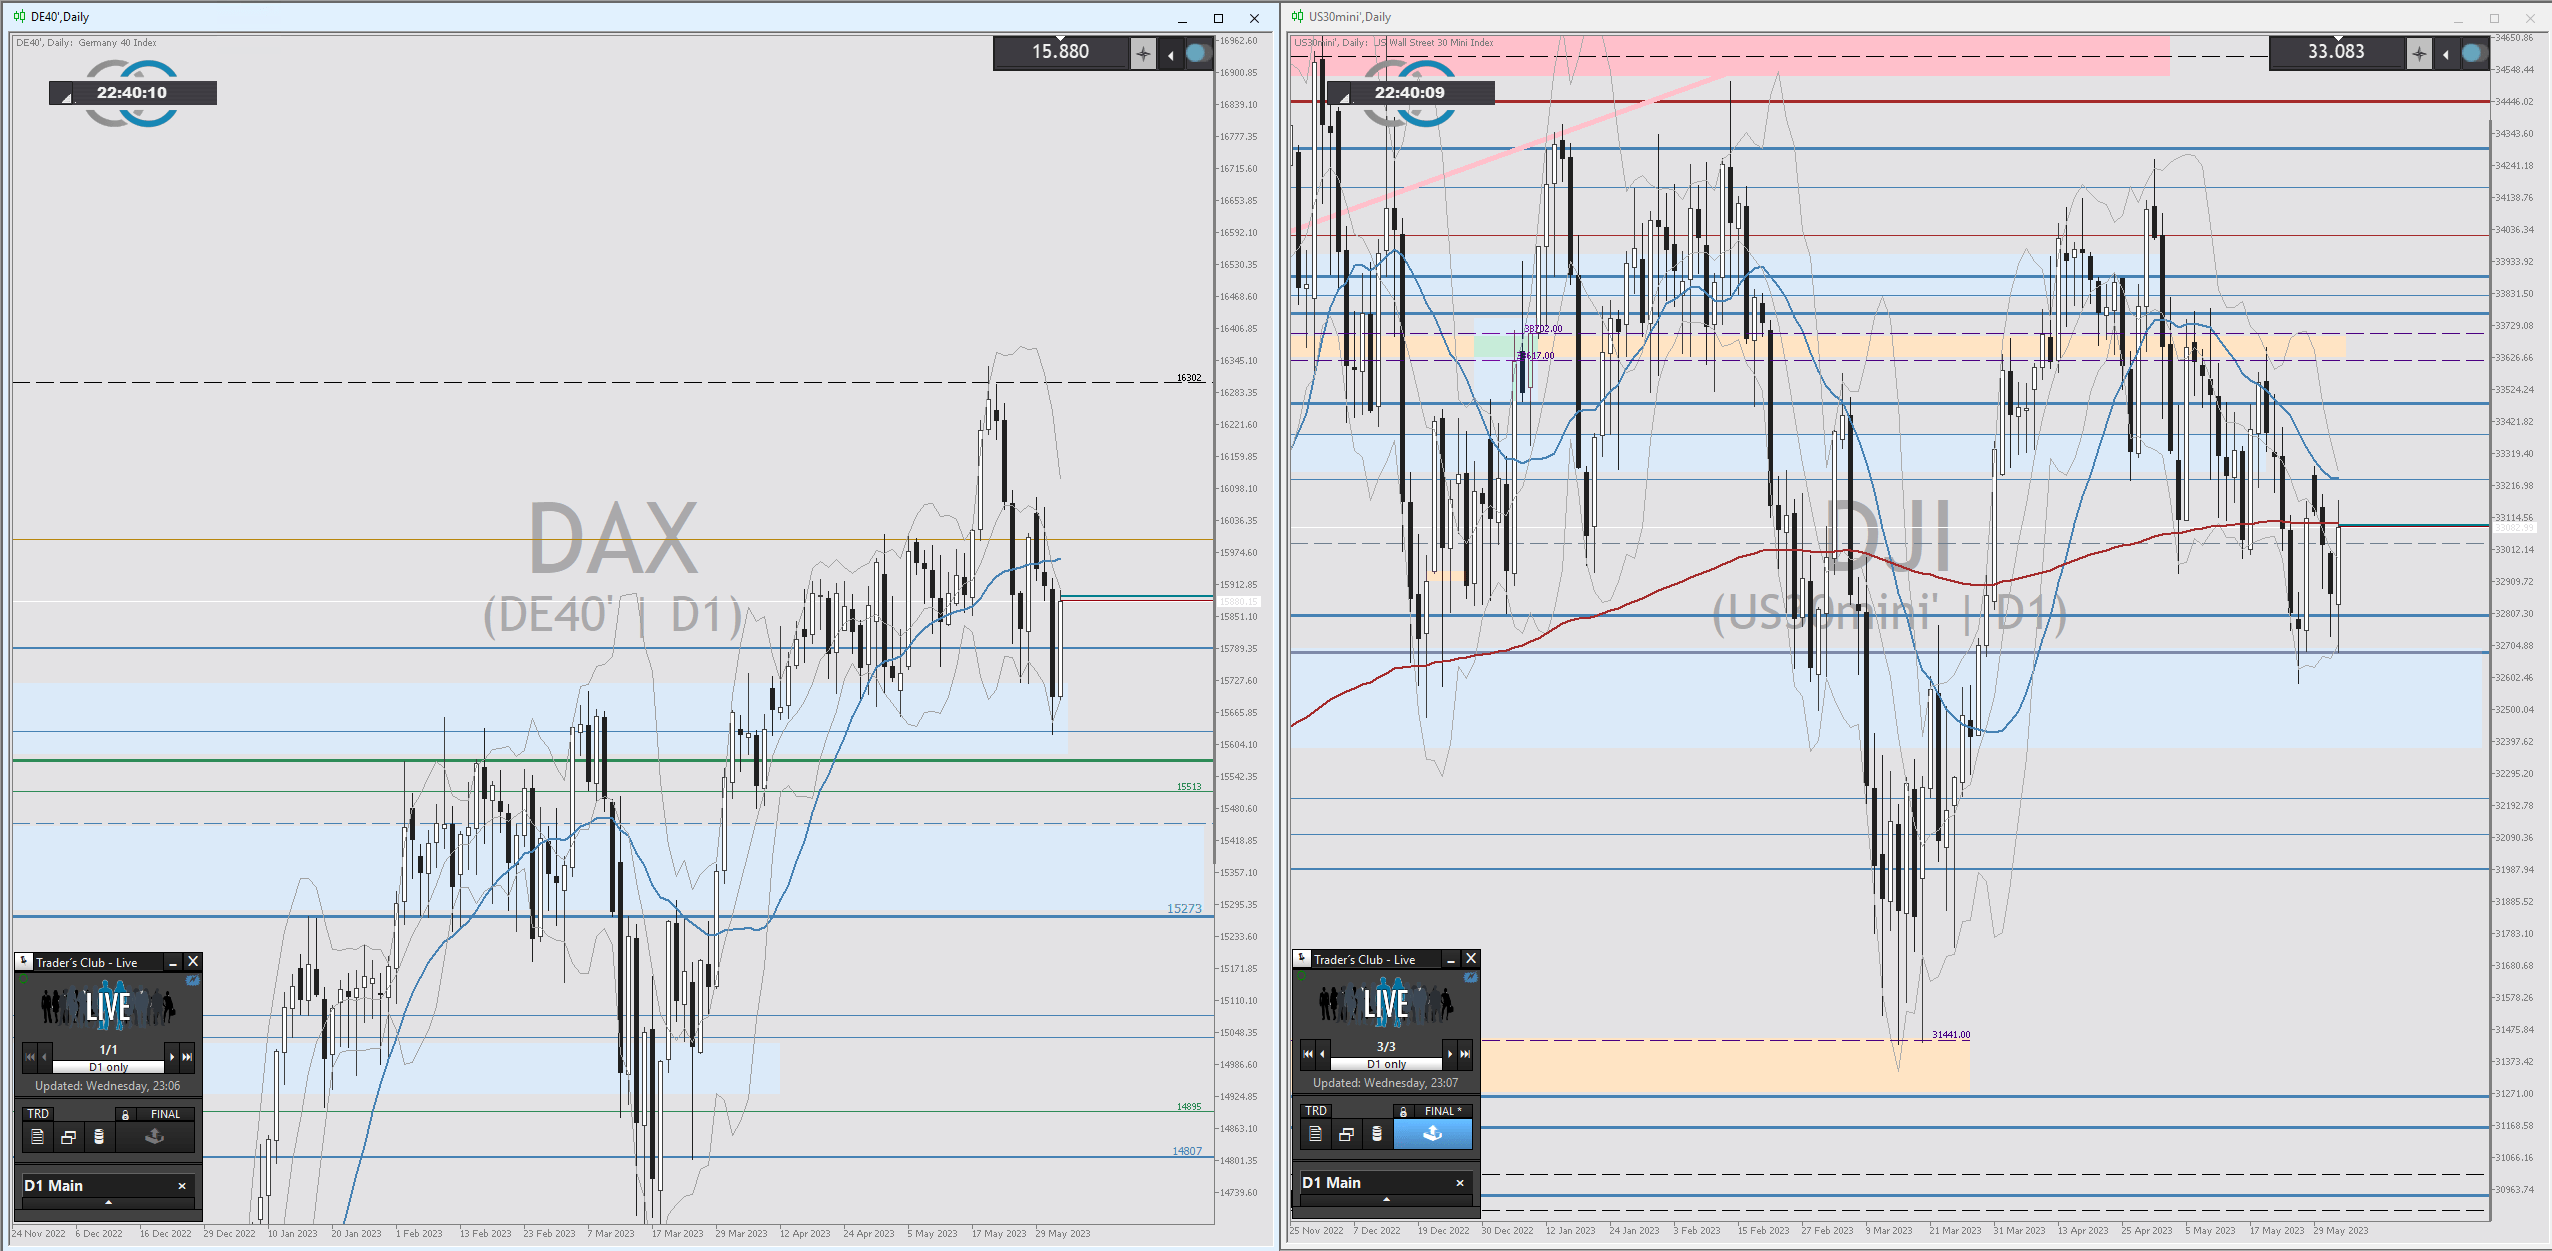Open document icon in US30mini panel
2552x1251 pixels.
1315,1133
